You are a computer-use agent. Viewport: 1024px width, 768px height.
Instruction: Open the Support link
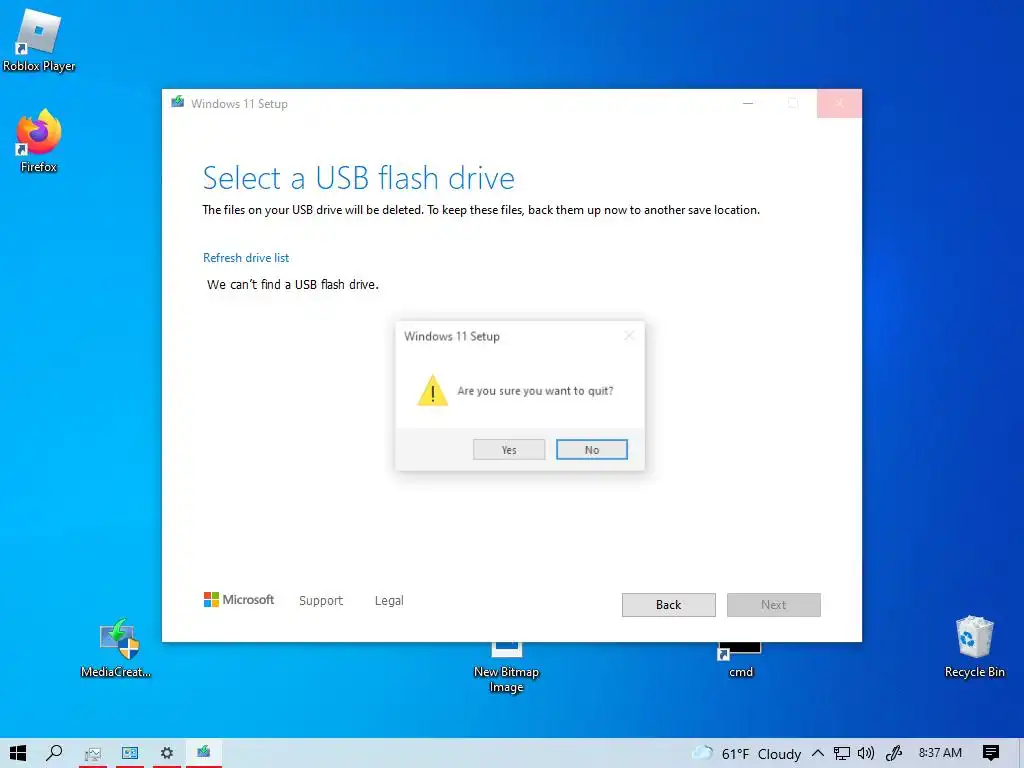tap(321, 600)
